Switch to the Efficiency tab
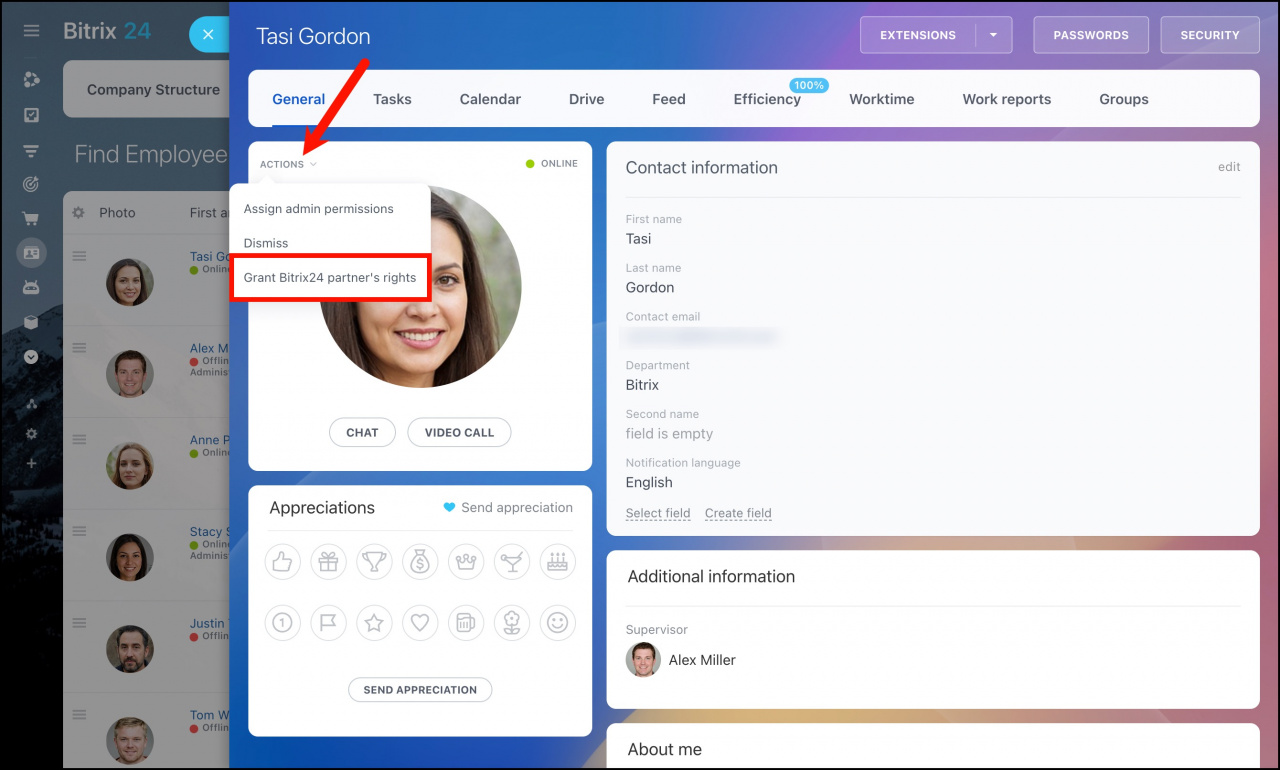The width and height of the screenshot is (1280, 770). 767,99
